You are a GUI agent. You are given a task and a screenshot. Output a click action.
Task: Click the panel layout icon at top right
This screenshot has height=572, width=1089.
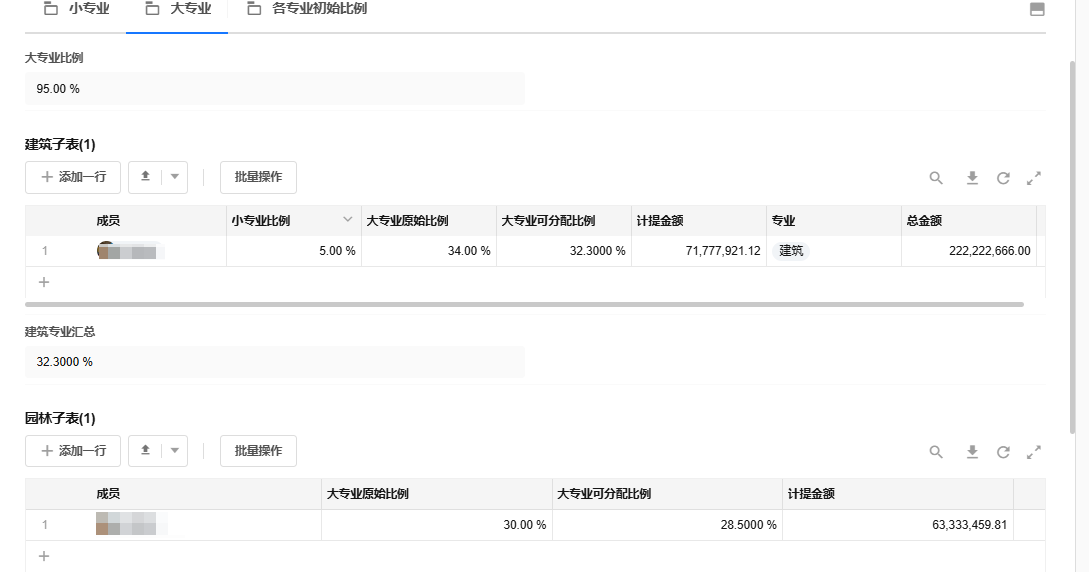(x=1037, y=9)
